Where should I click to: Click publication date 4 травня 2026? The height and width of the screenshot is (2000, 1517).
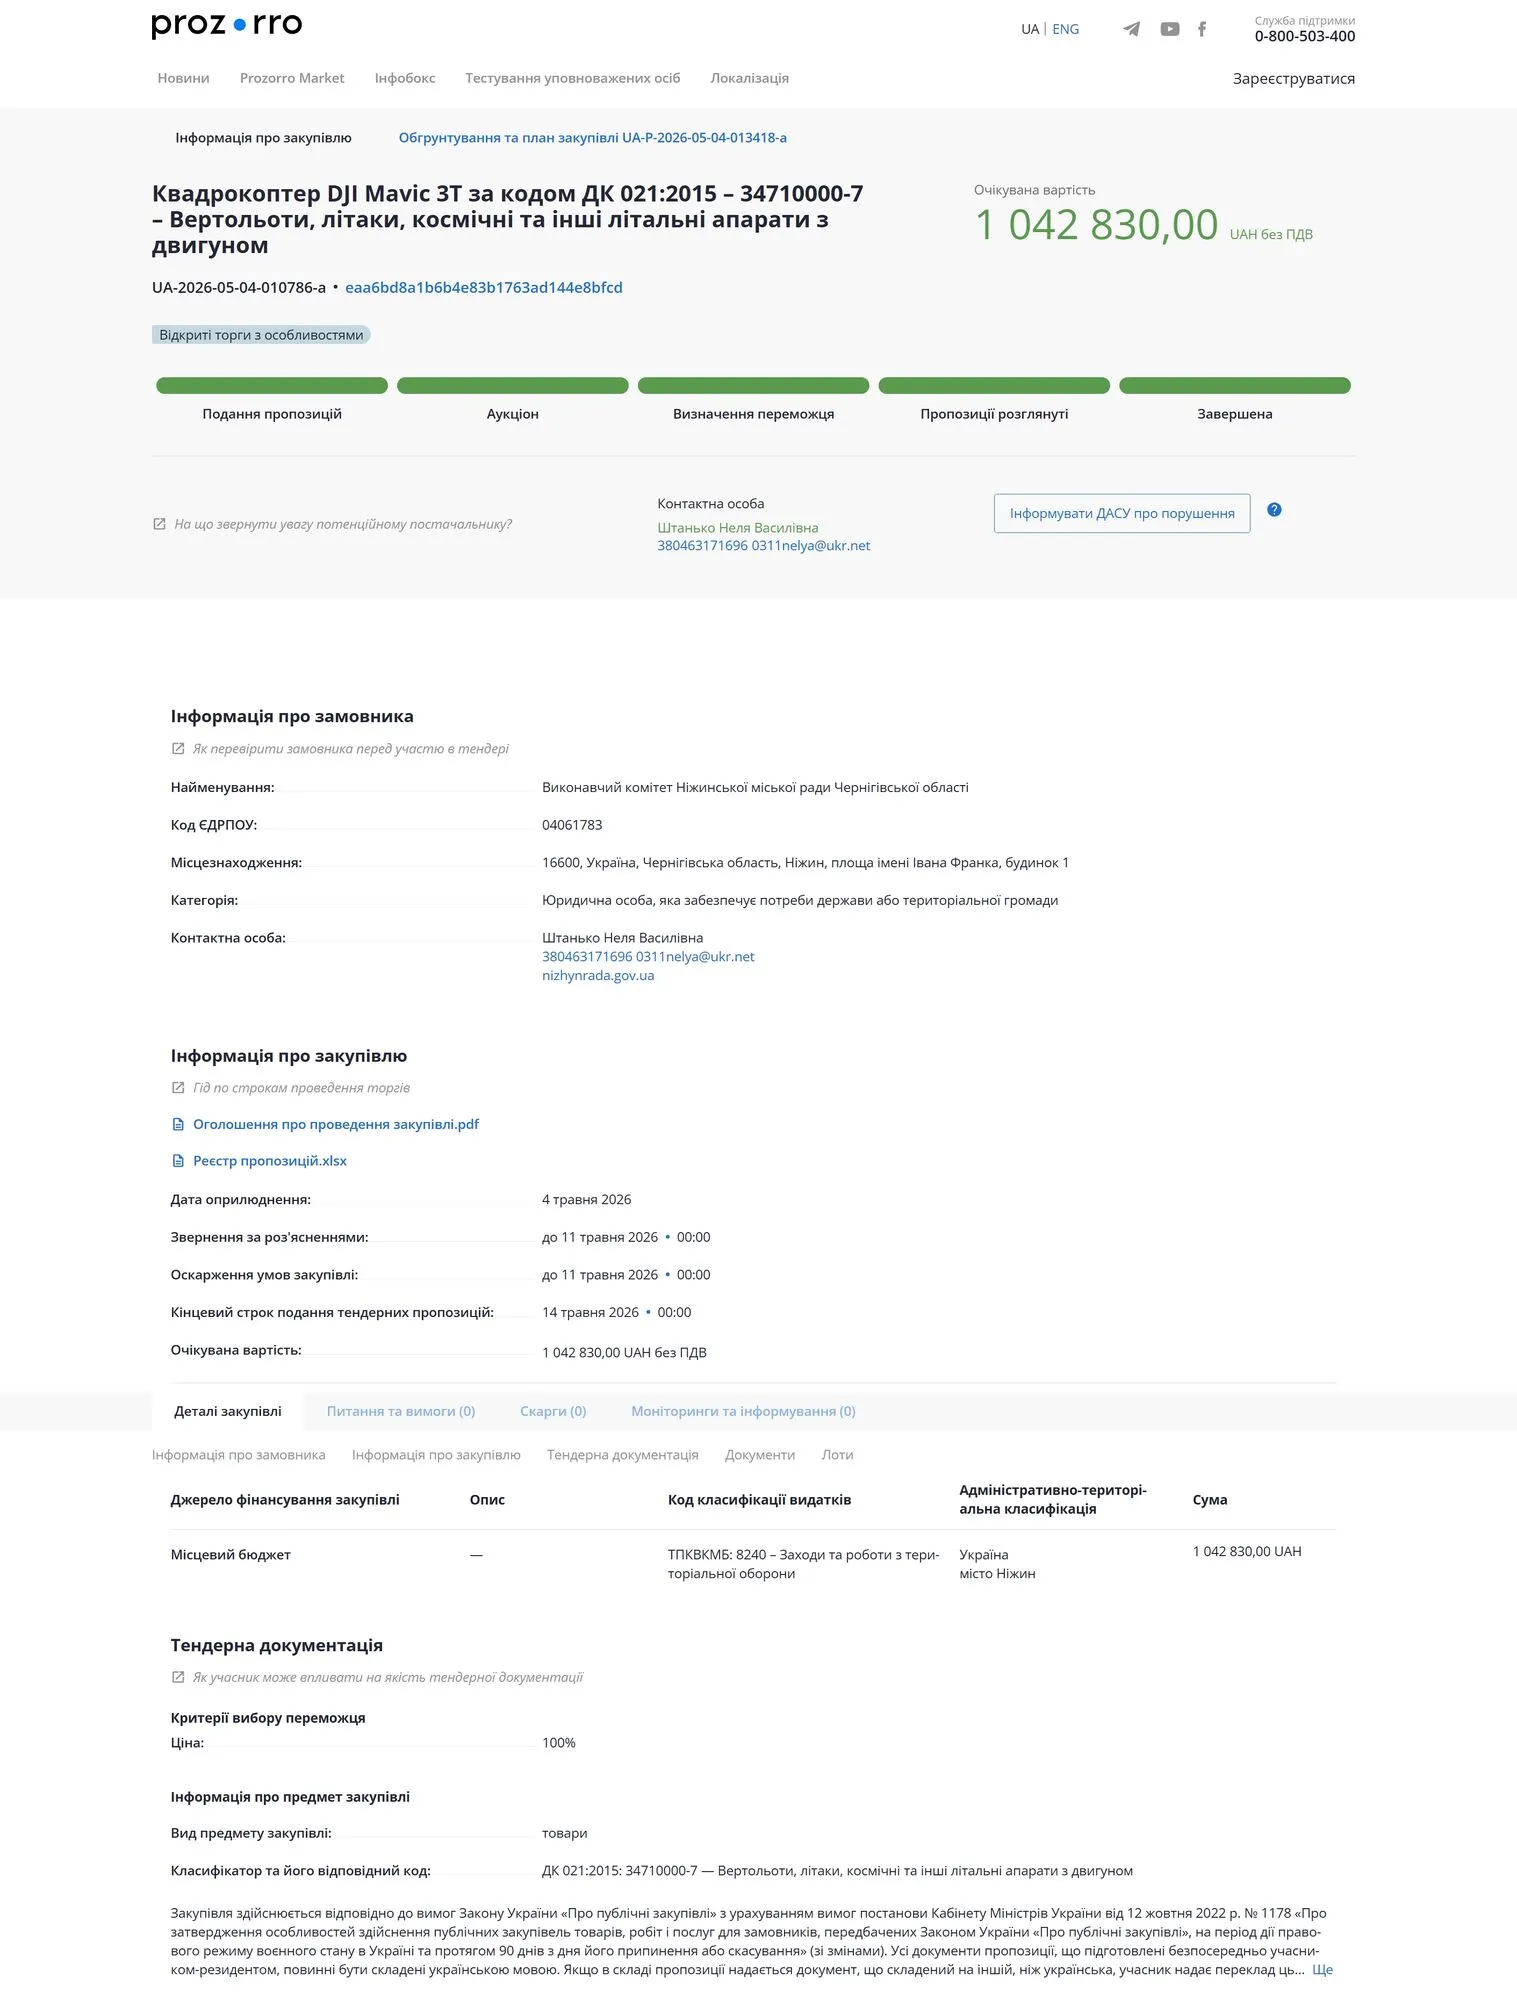tap(587, 1200)
